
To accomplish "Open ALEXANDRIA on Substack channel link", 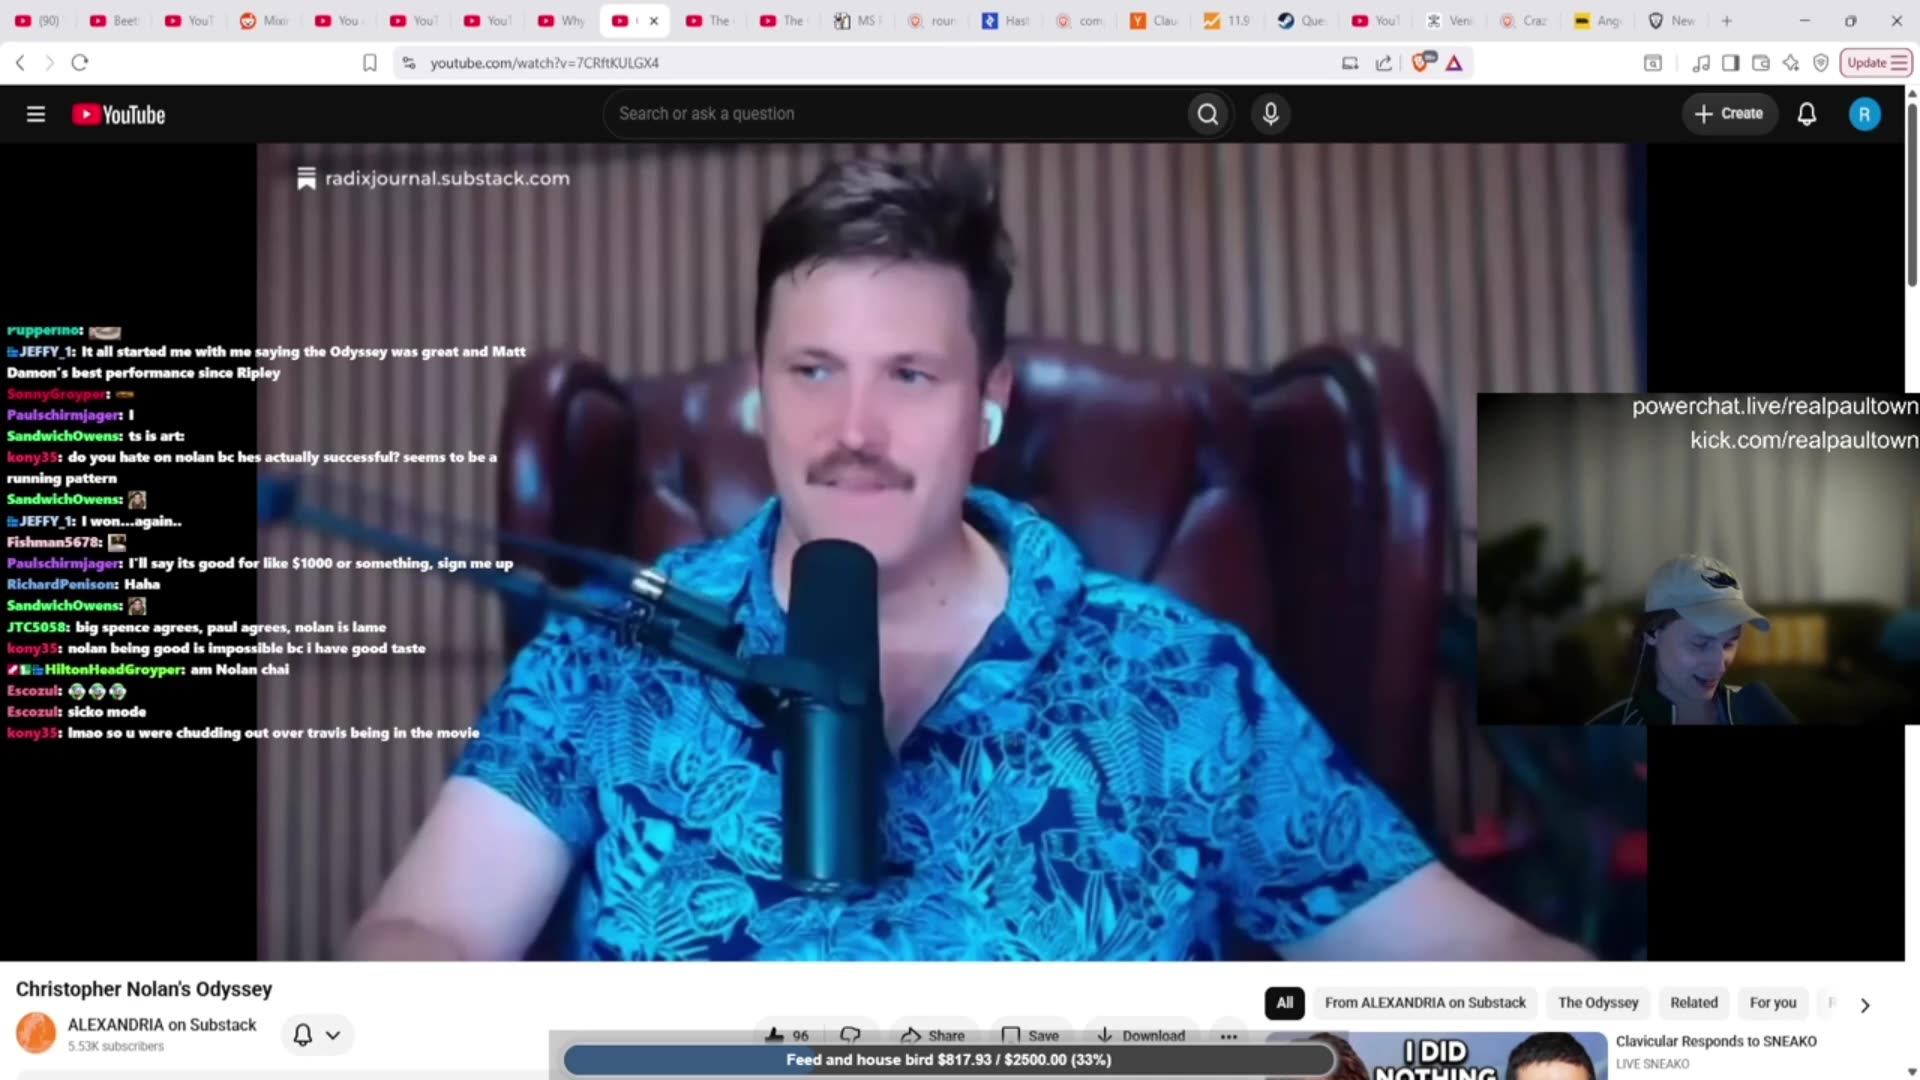I will [x=162, y=1025].
